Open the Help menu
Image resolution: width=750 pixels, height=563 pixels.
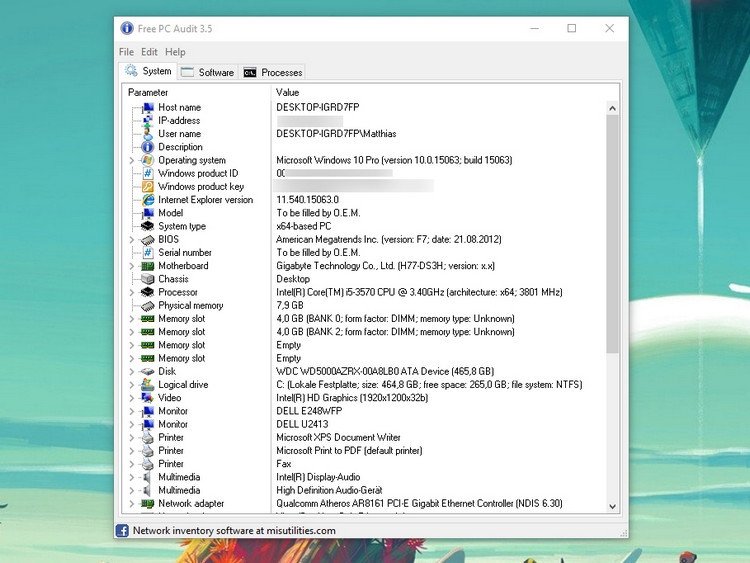click(175, 52)
